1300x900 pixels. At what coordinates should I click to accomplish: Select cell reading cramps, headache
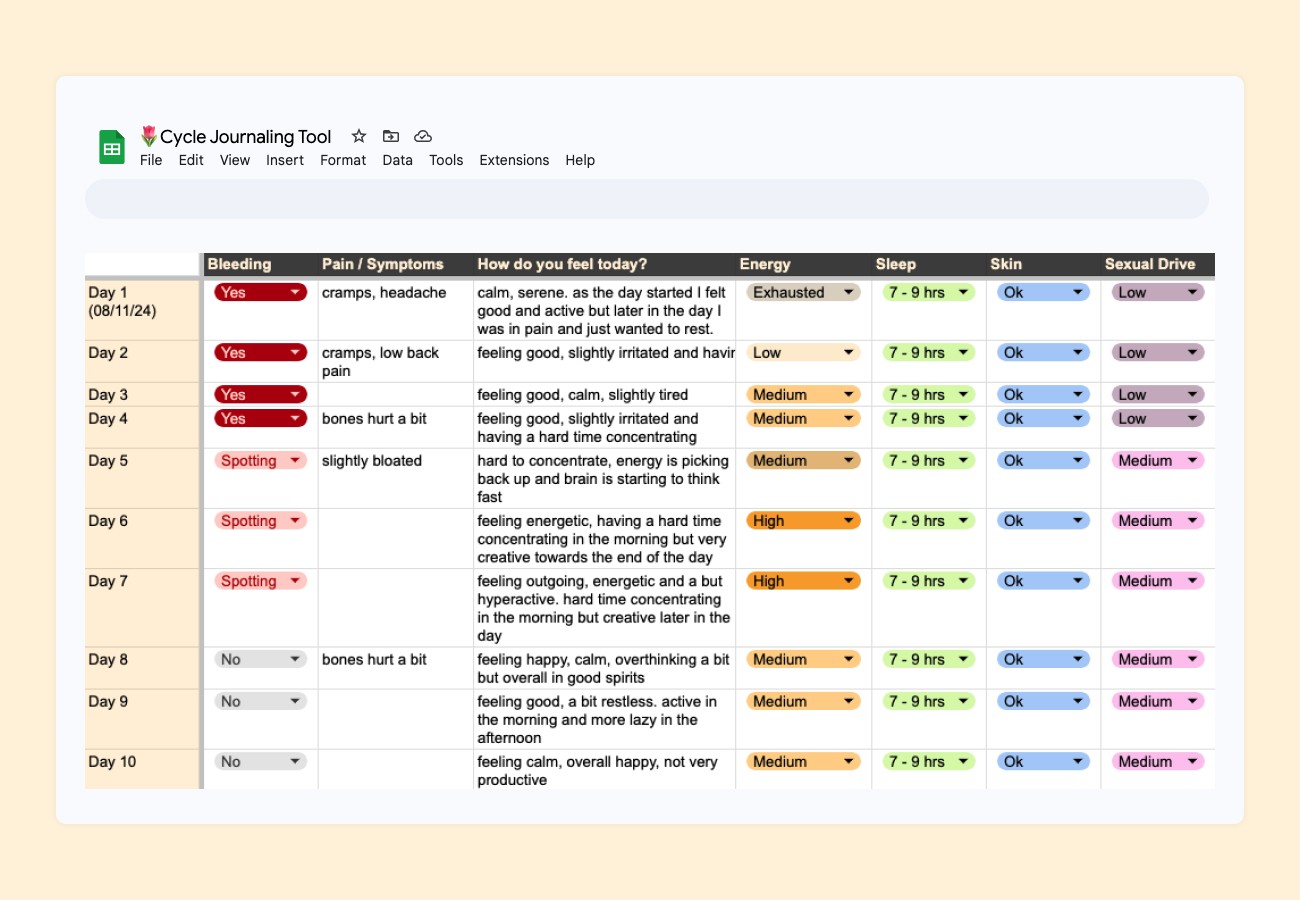(396, 309)
